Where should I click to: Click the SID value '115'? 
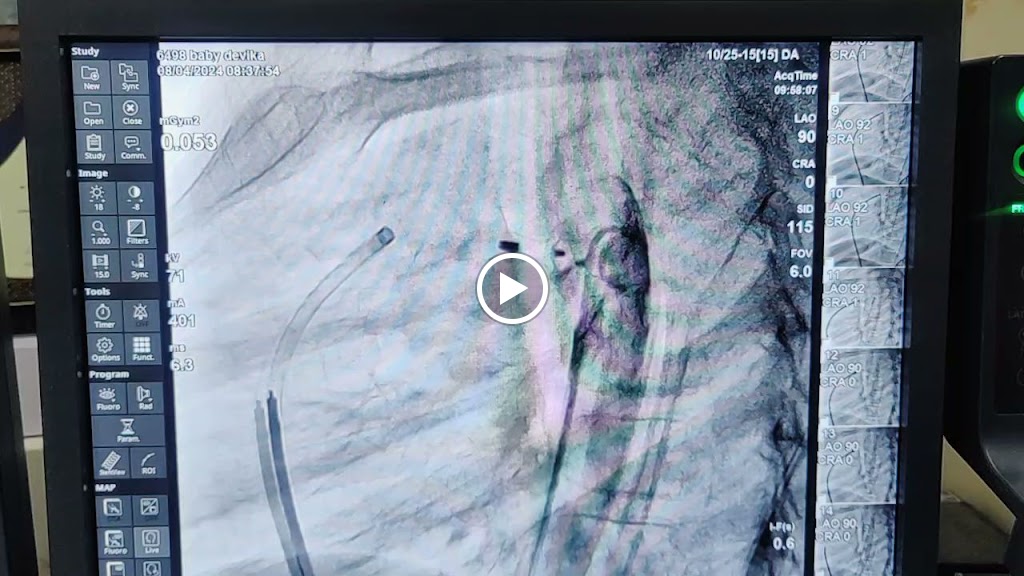pyautogui.click(x=800, y=227)
